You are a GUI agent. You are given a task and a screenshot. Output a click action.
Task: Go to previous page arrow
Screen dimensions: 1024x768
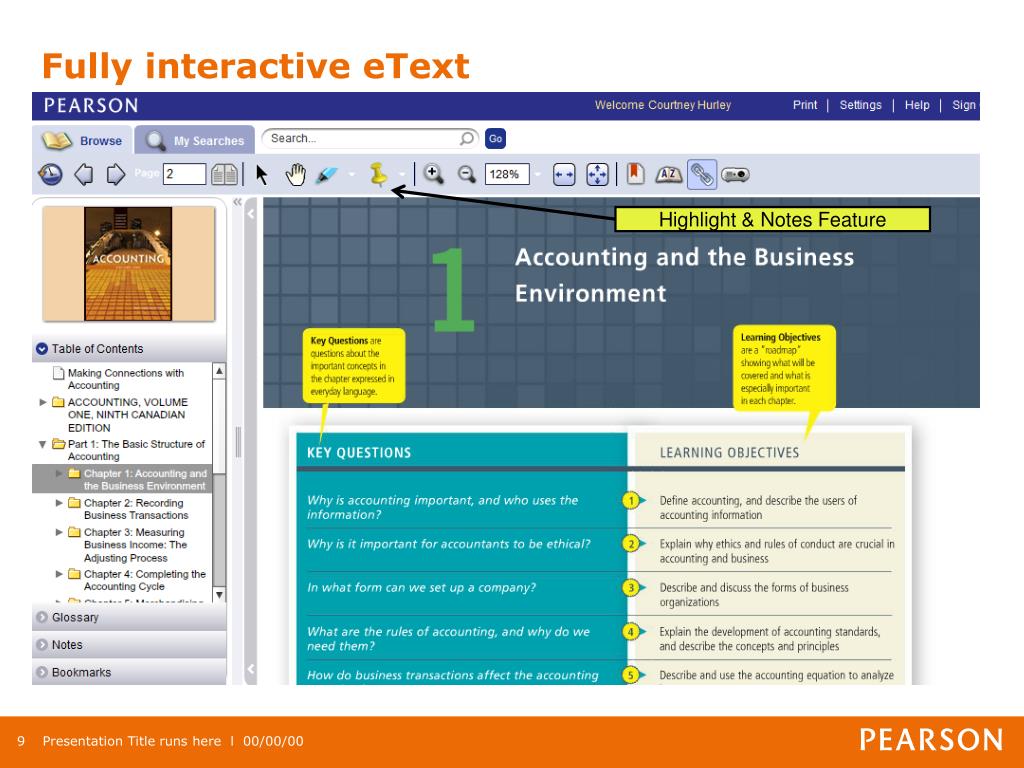click(84, 174)
